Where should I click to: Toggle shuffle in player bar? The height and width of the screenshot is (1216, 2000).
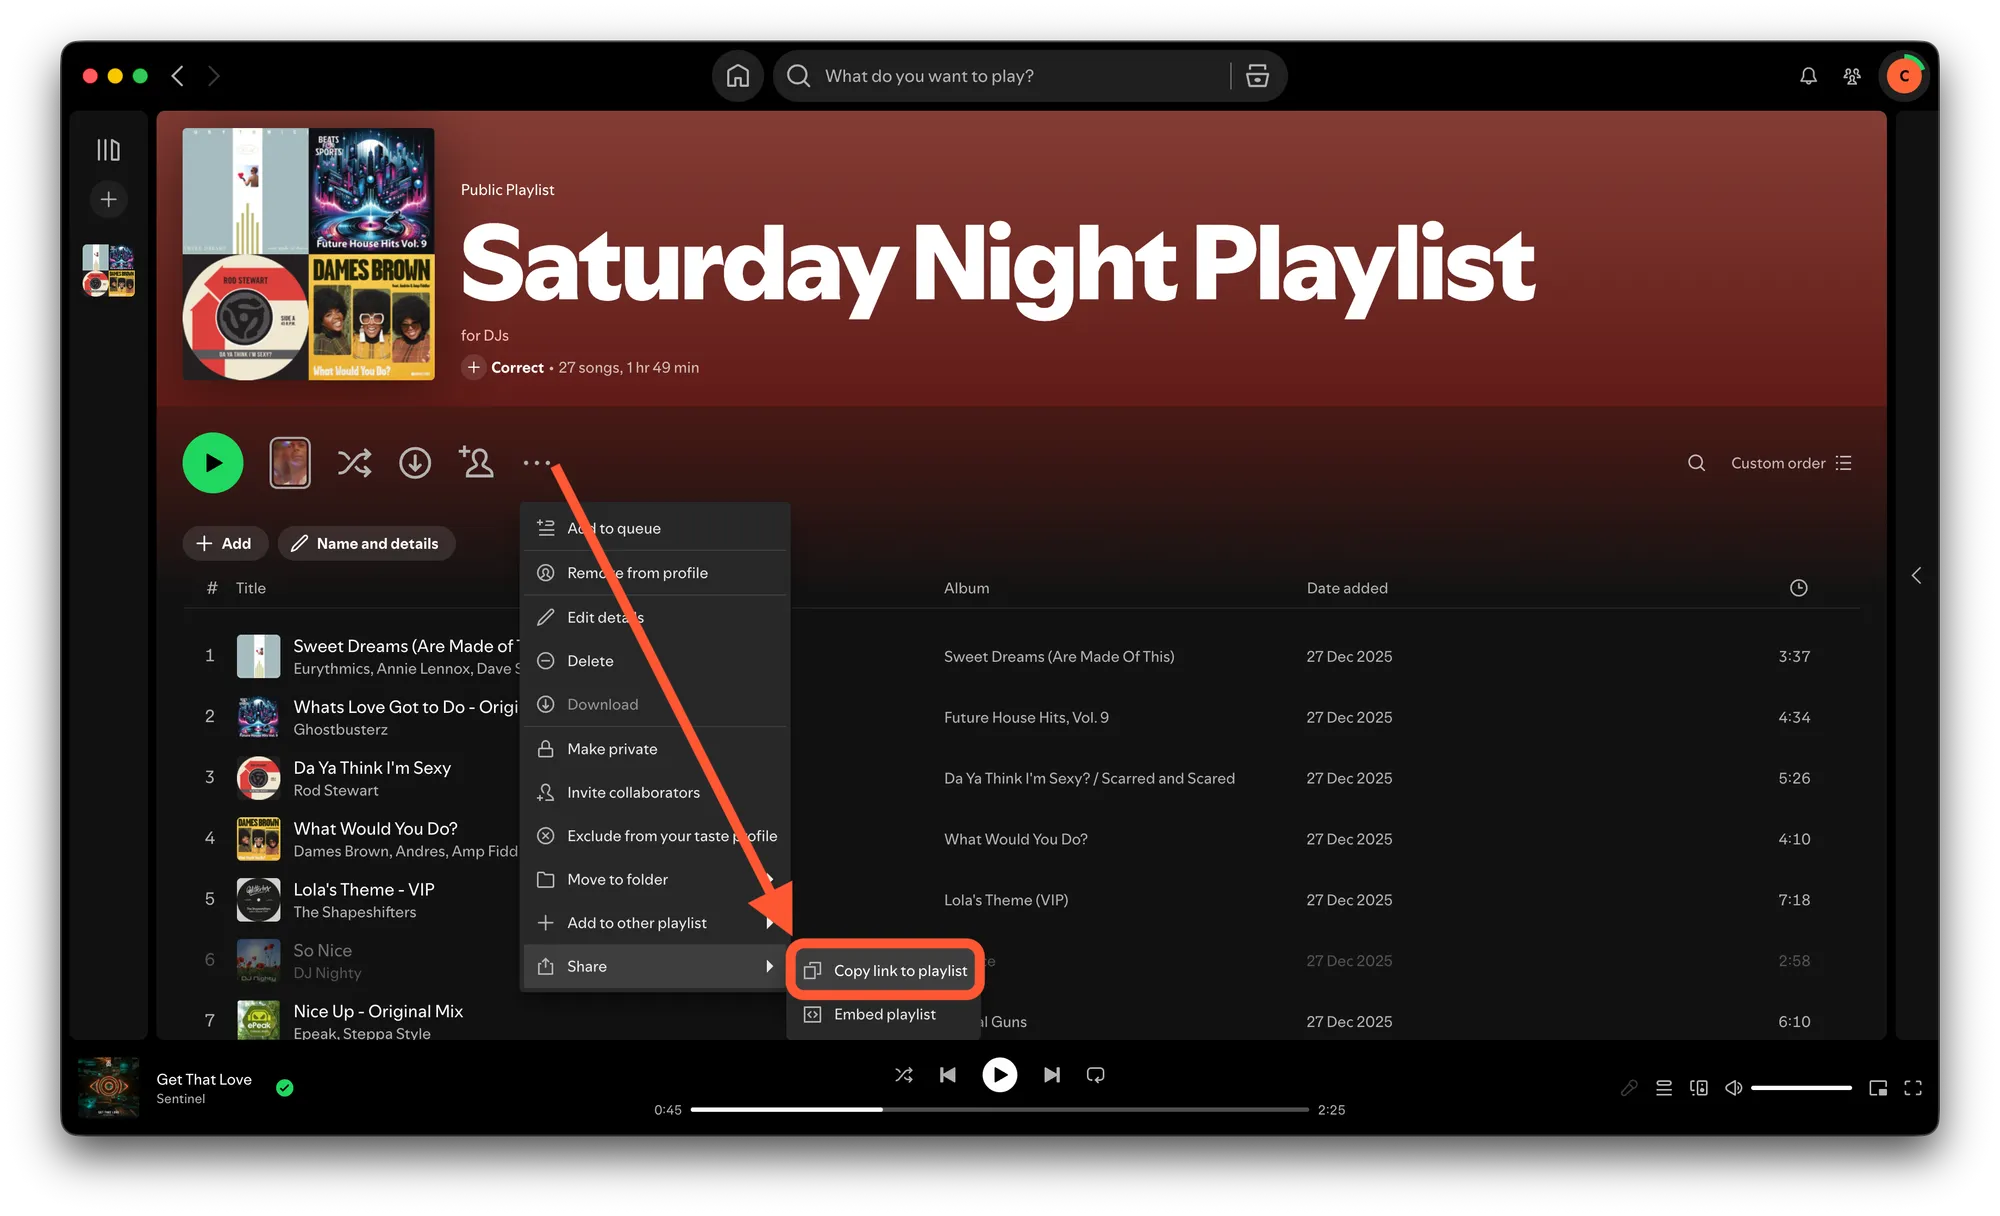point(904,1075)
